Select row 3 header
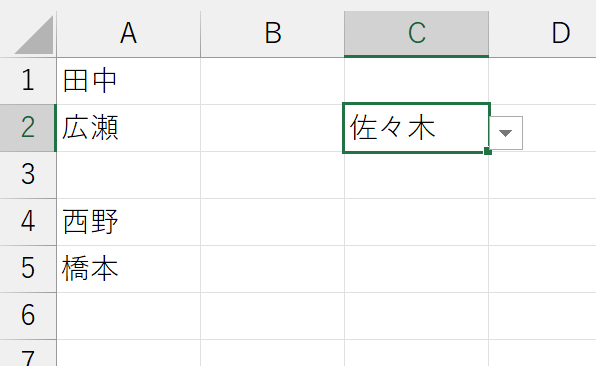This screenshot has width=596, height=366. 28,175
